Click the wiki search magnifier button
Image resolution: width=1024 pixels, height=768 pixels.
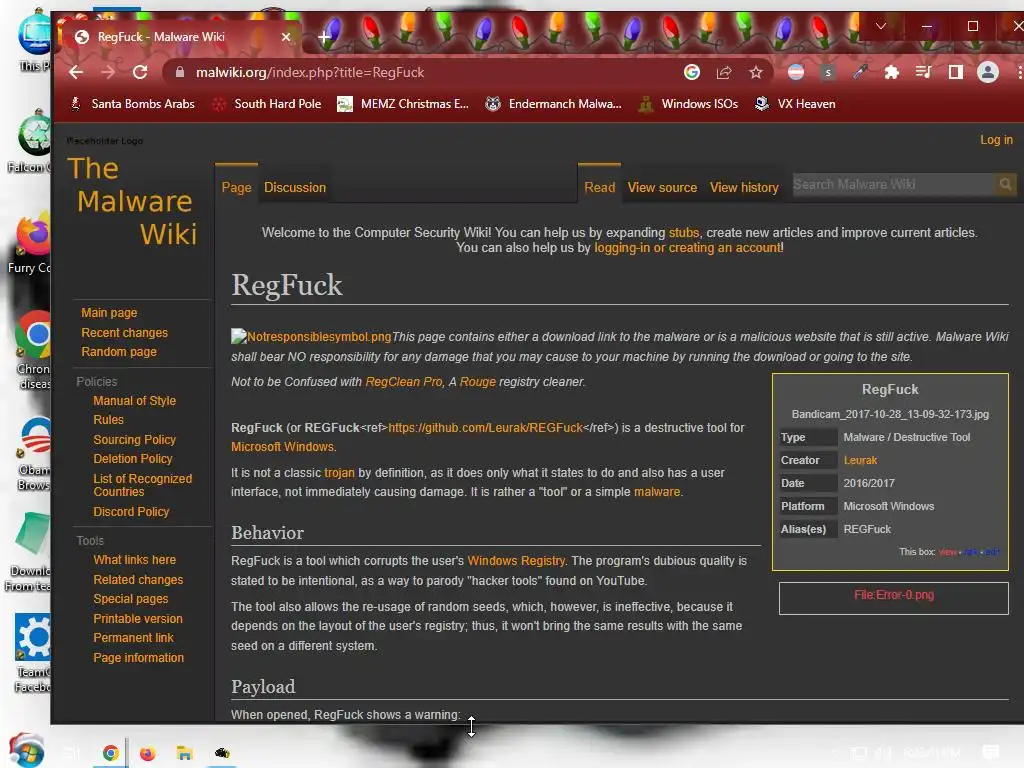pos(1005,185)
